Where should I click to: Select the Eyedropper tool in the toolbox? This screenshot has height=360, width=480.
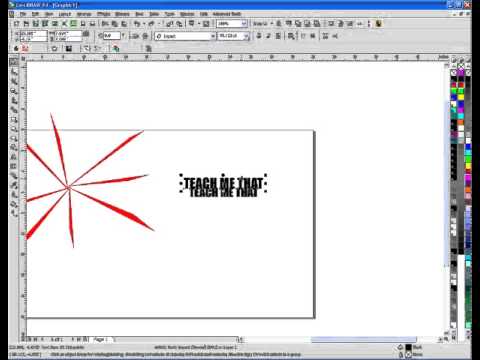[14, 185]
